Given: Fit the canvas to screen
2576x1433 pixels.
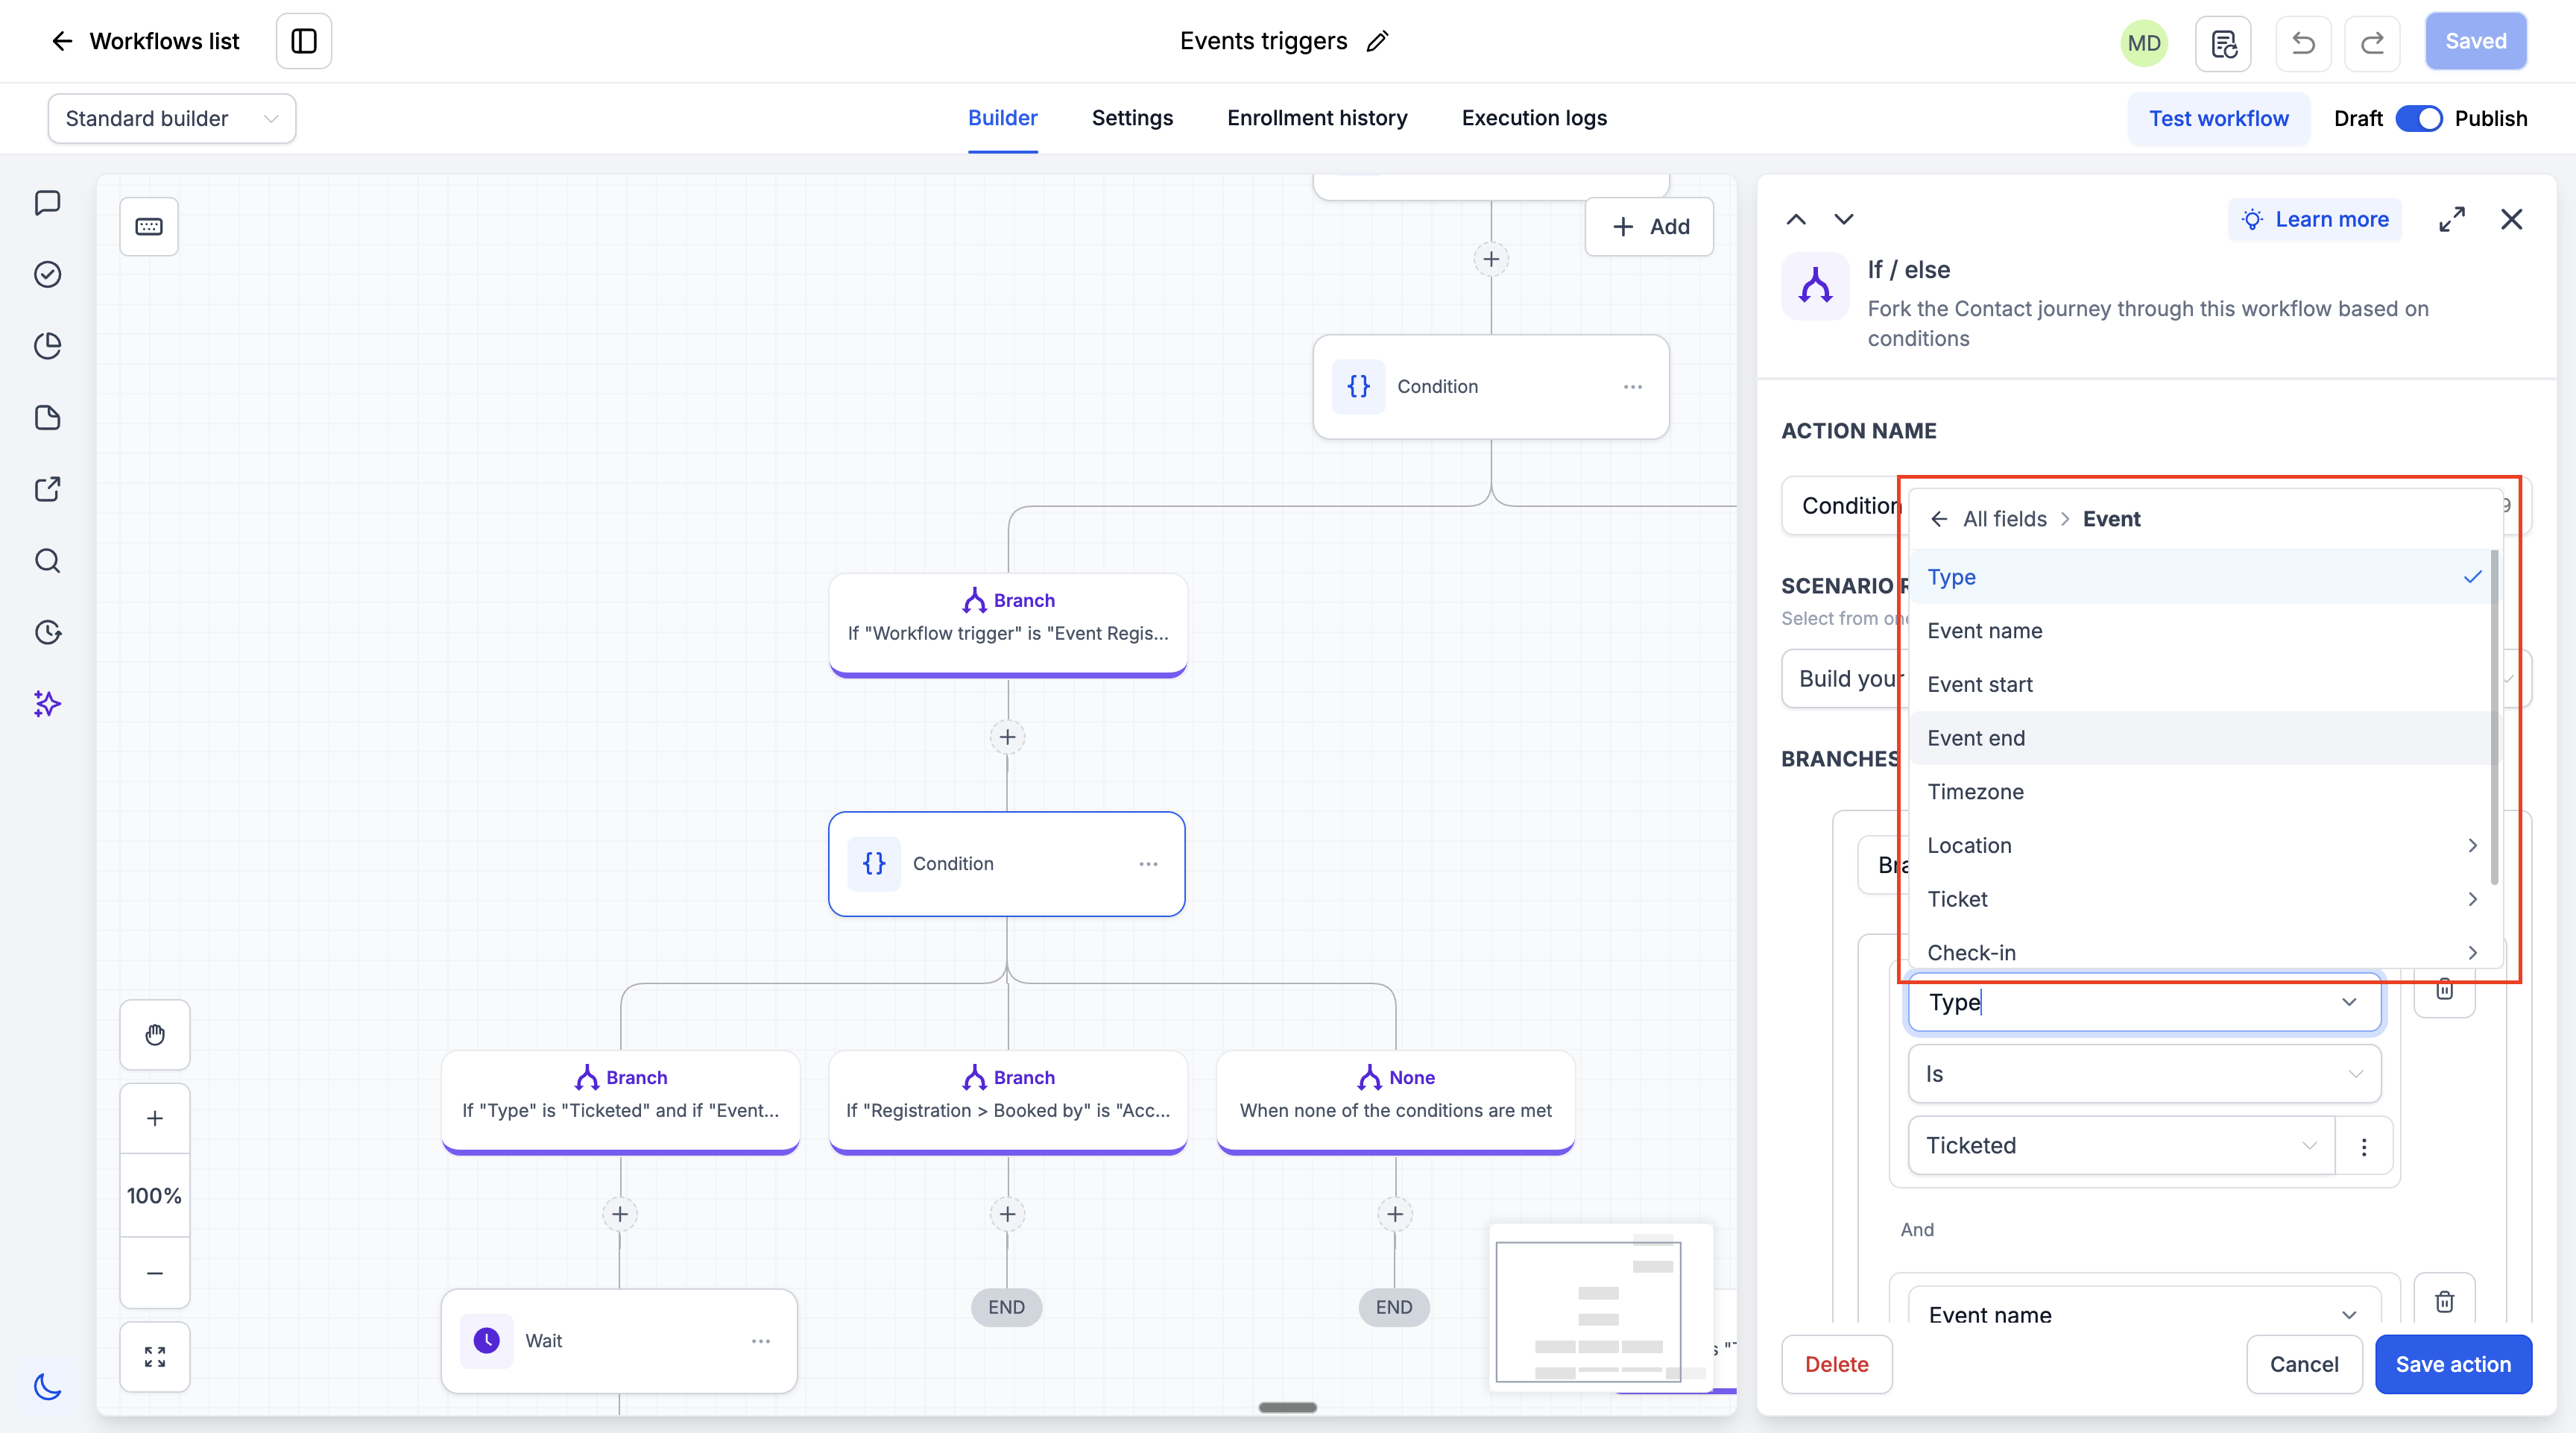Looking at the screenshot, I should [x=155, y=1357].
